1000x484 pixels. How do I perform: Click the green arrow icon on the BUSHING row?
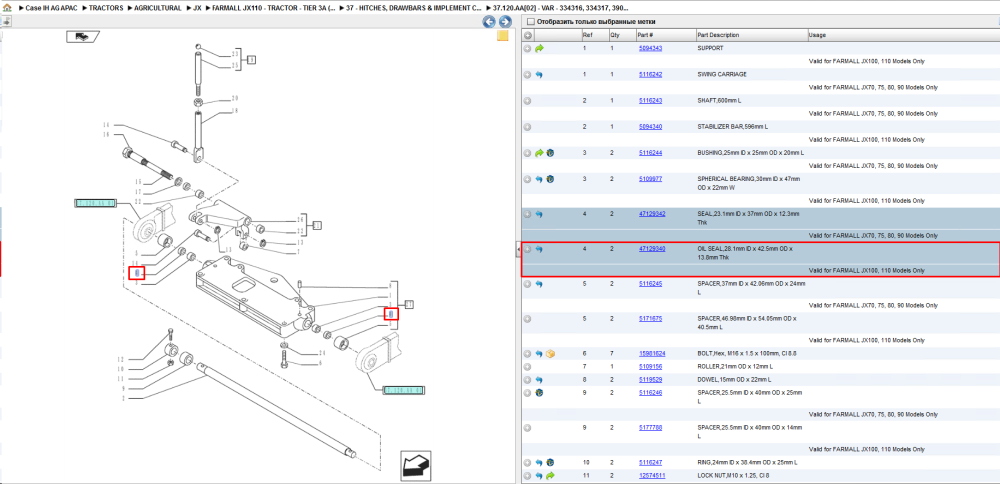tap(539, 153)
